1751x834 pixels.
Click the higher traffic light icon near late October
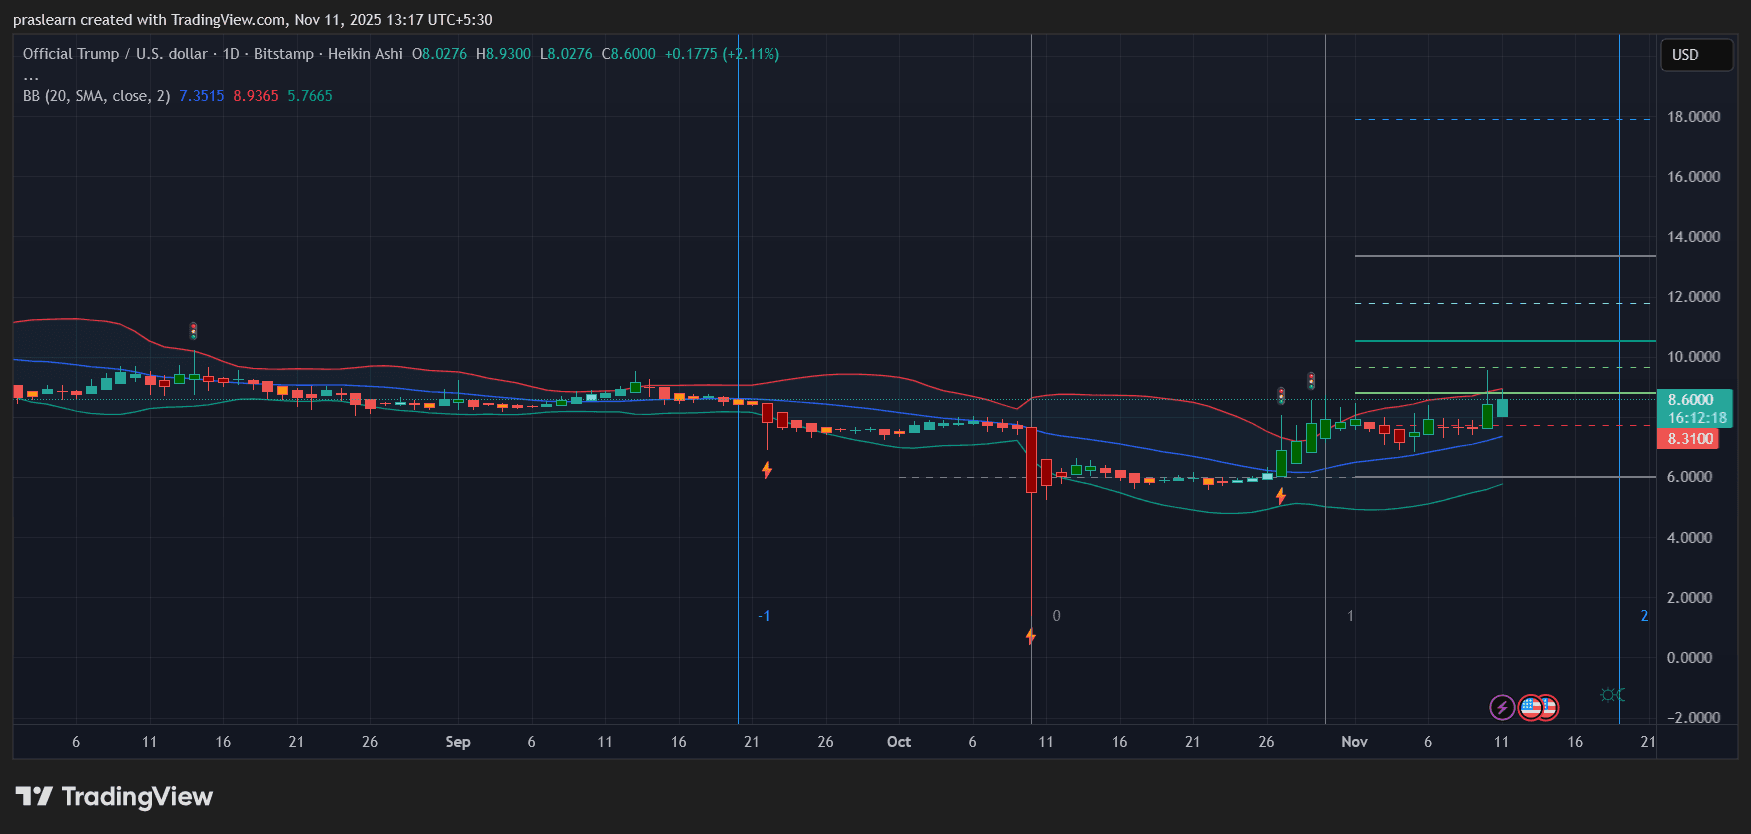tap(1311, 381)
